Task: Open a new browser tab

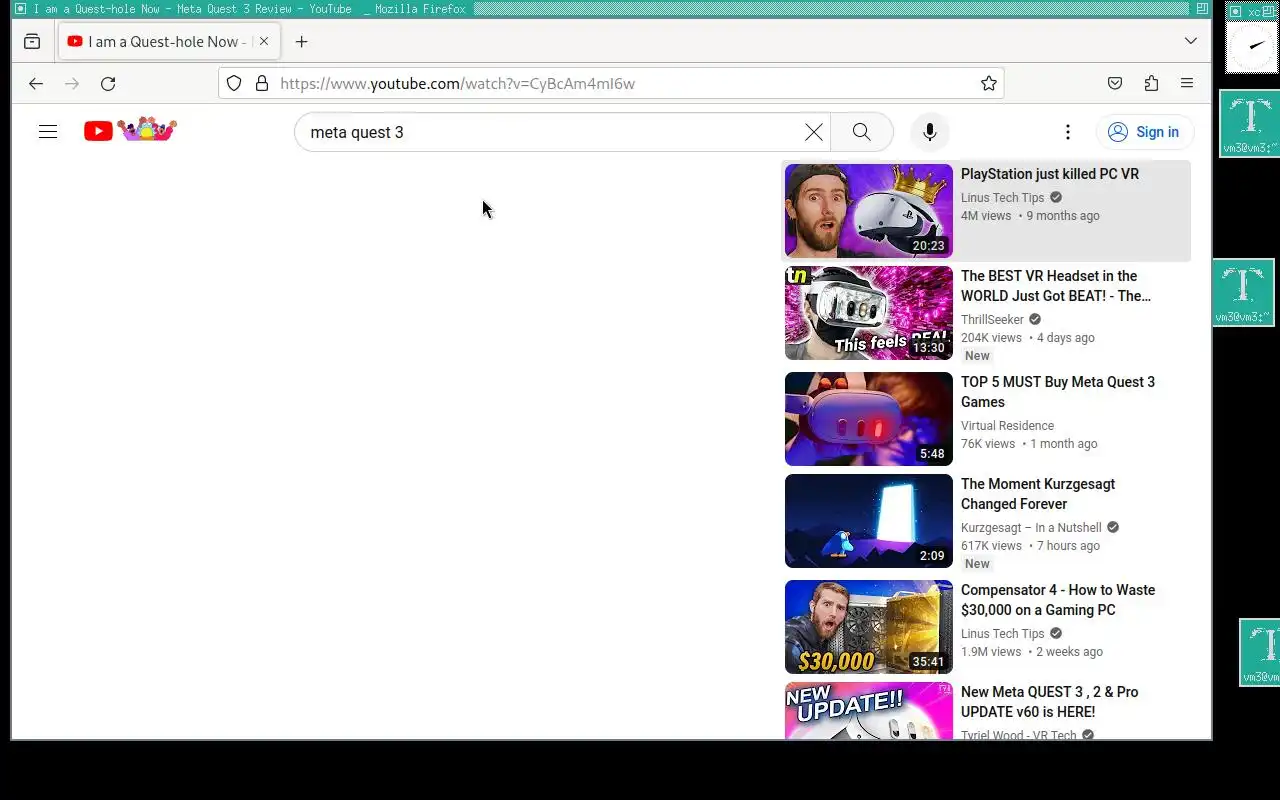Action: (x=301, y=42)
